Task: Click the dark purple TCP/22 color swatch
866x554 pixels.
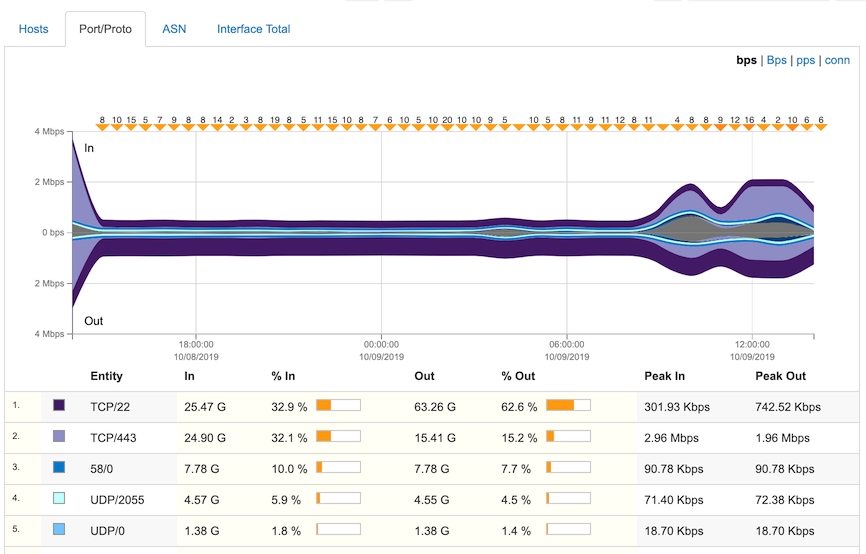Action: pyautogui.click(x=59, y=406)
